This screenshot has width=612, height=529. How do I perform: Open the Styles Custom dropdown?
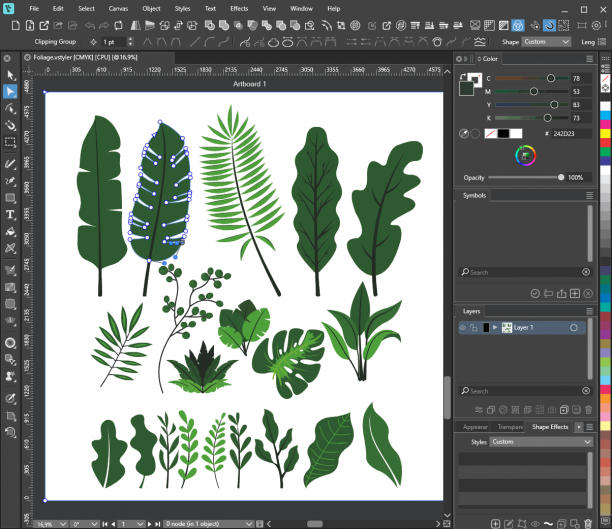tap(541, 442)
